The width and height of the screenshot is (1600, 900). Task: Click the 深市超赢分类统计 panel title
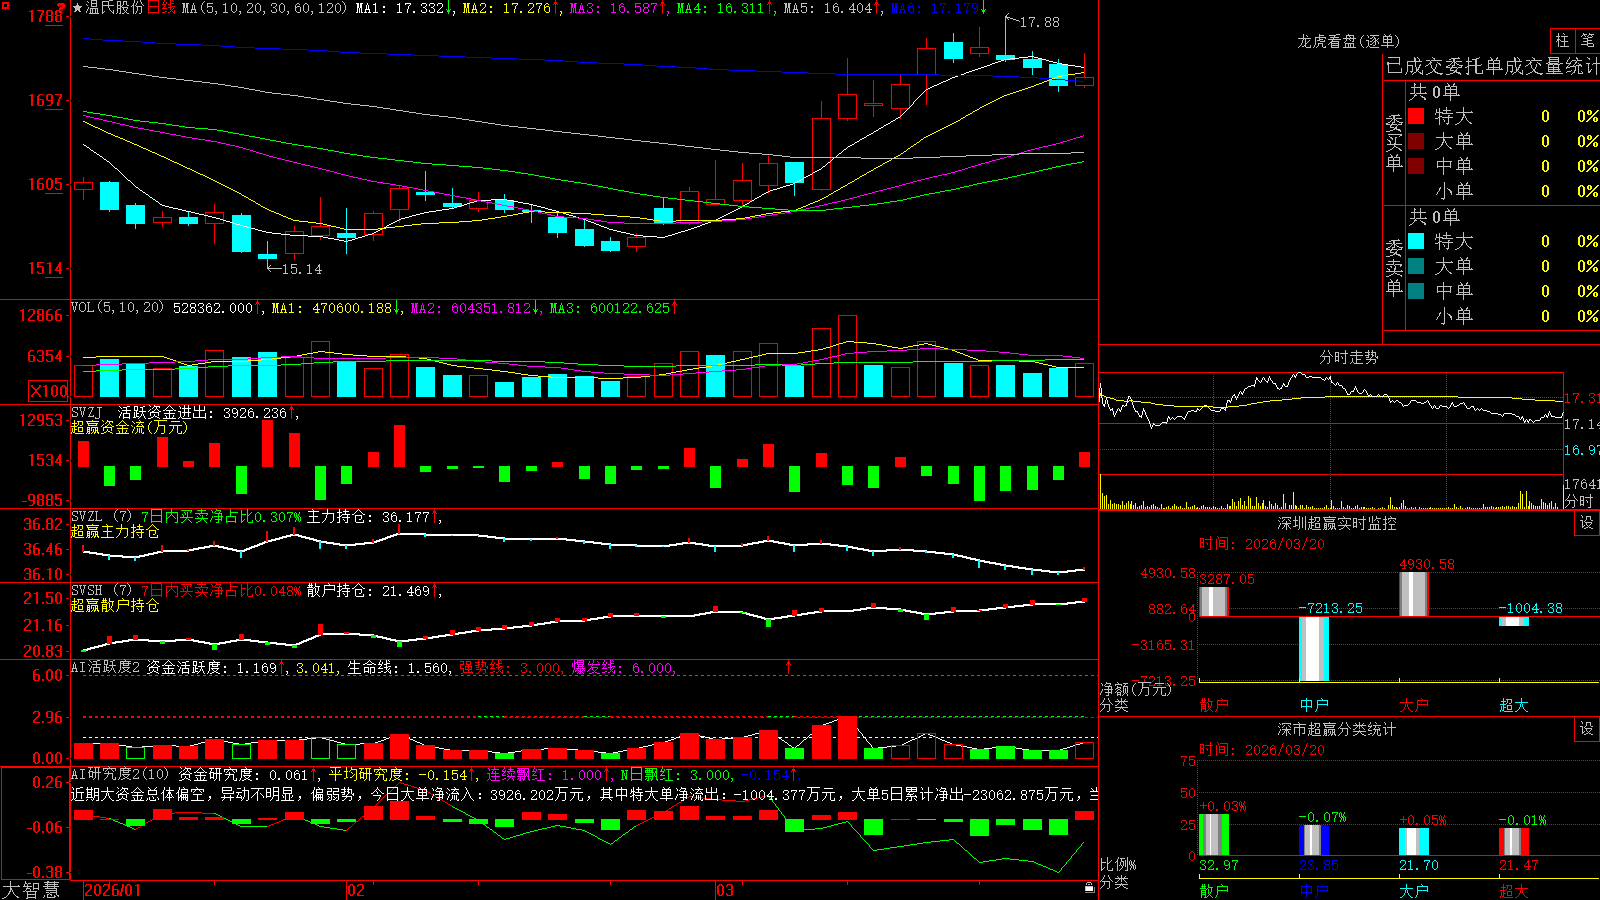click(1337, 729)
